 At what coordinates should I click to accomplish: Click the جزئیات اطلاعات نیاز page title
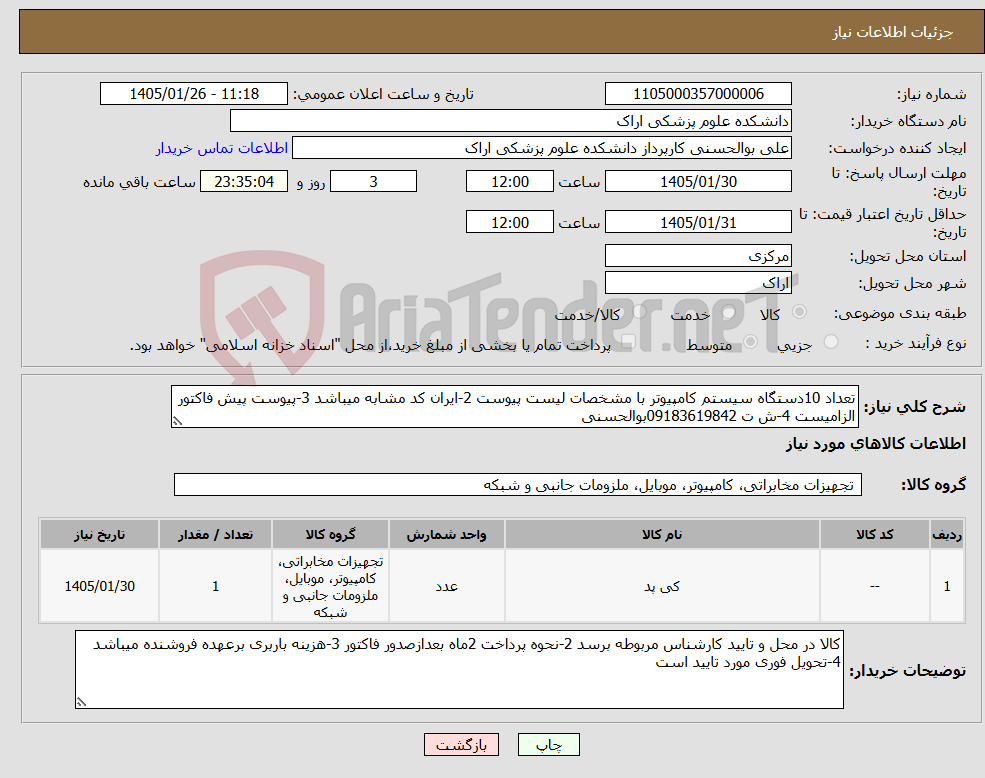pos(893,31)
